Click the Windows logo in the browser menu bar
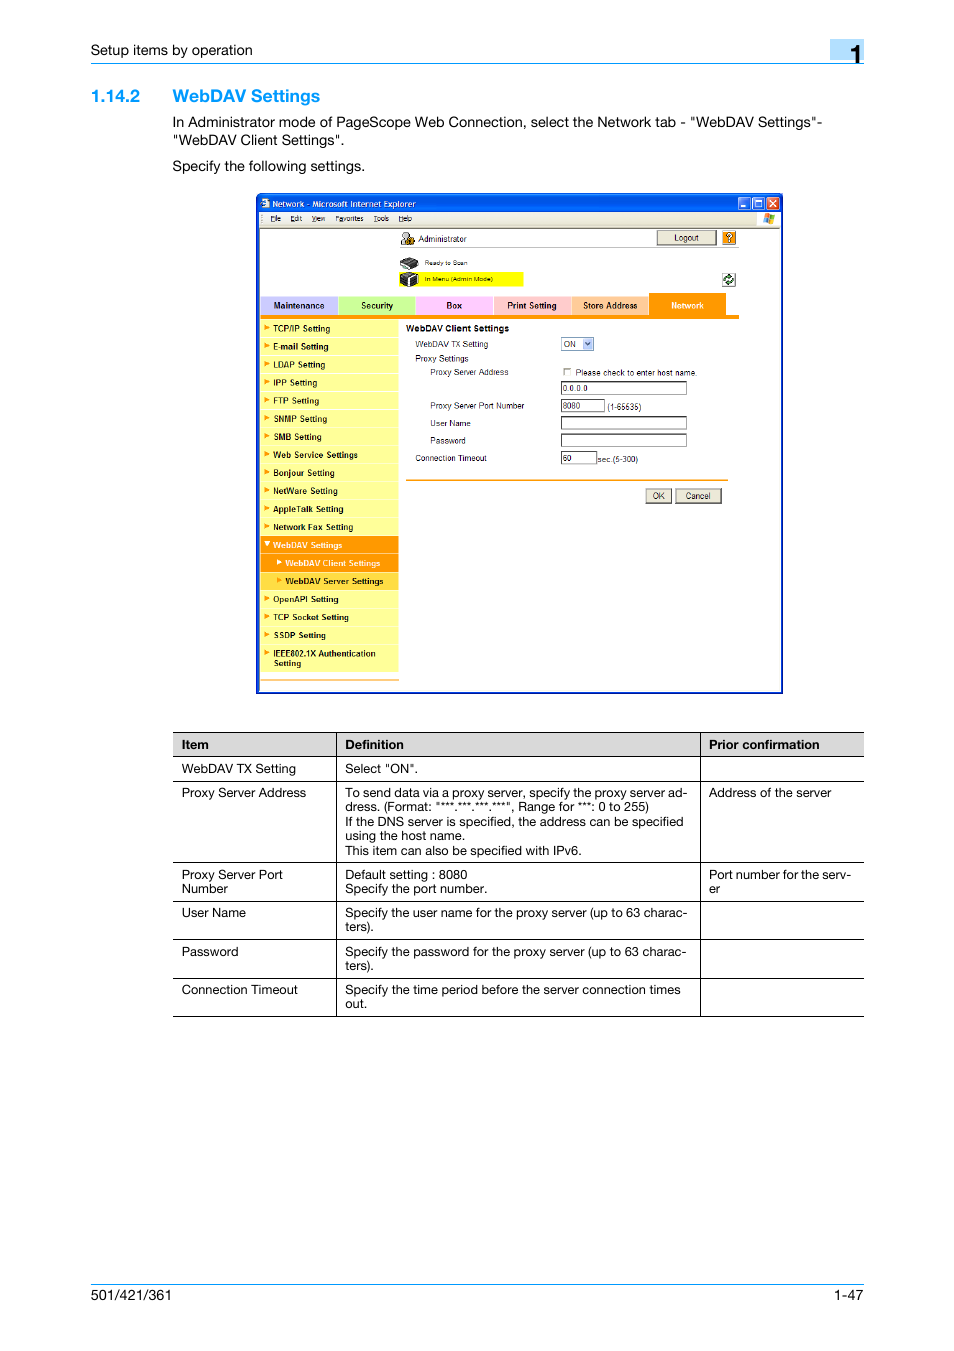Screen dimensions: 954x1351 click(x=769, y=218)
